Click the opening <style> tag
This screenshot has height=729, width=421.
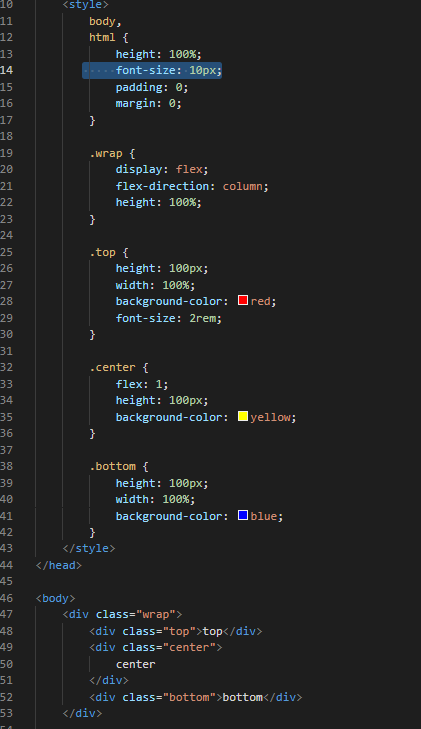pyautogui.click(x=86, y=5)
